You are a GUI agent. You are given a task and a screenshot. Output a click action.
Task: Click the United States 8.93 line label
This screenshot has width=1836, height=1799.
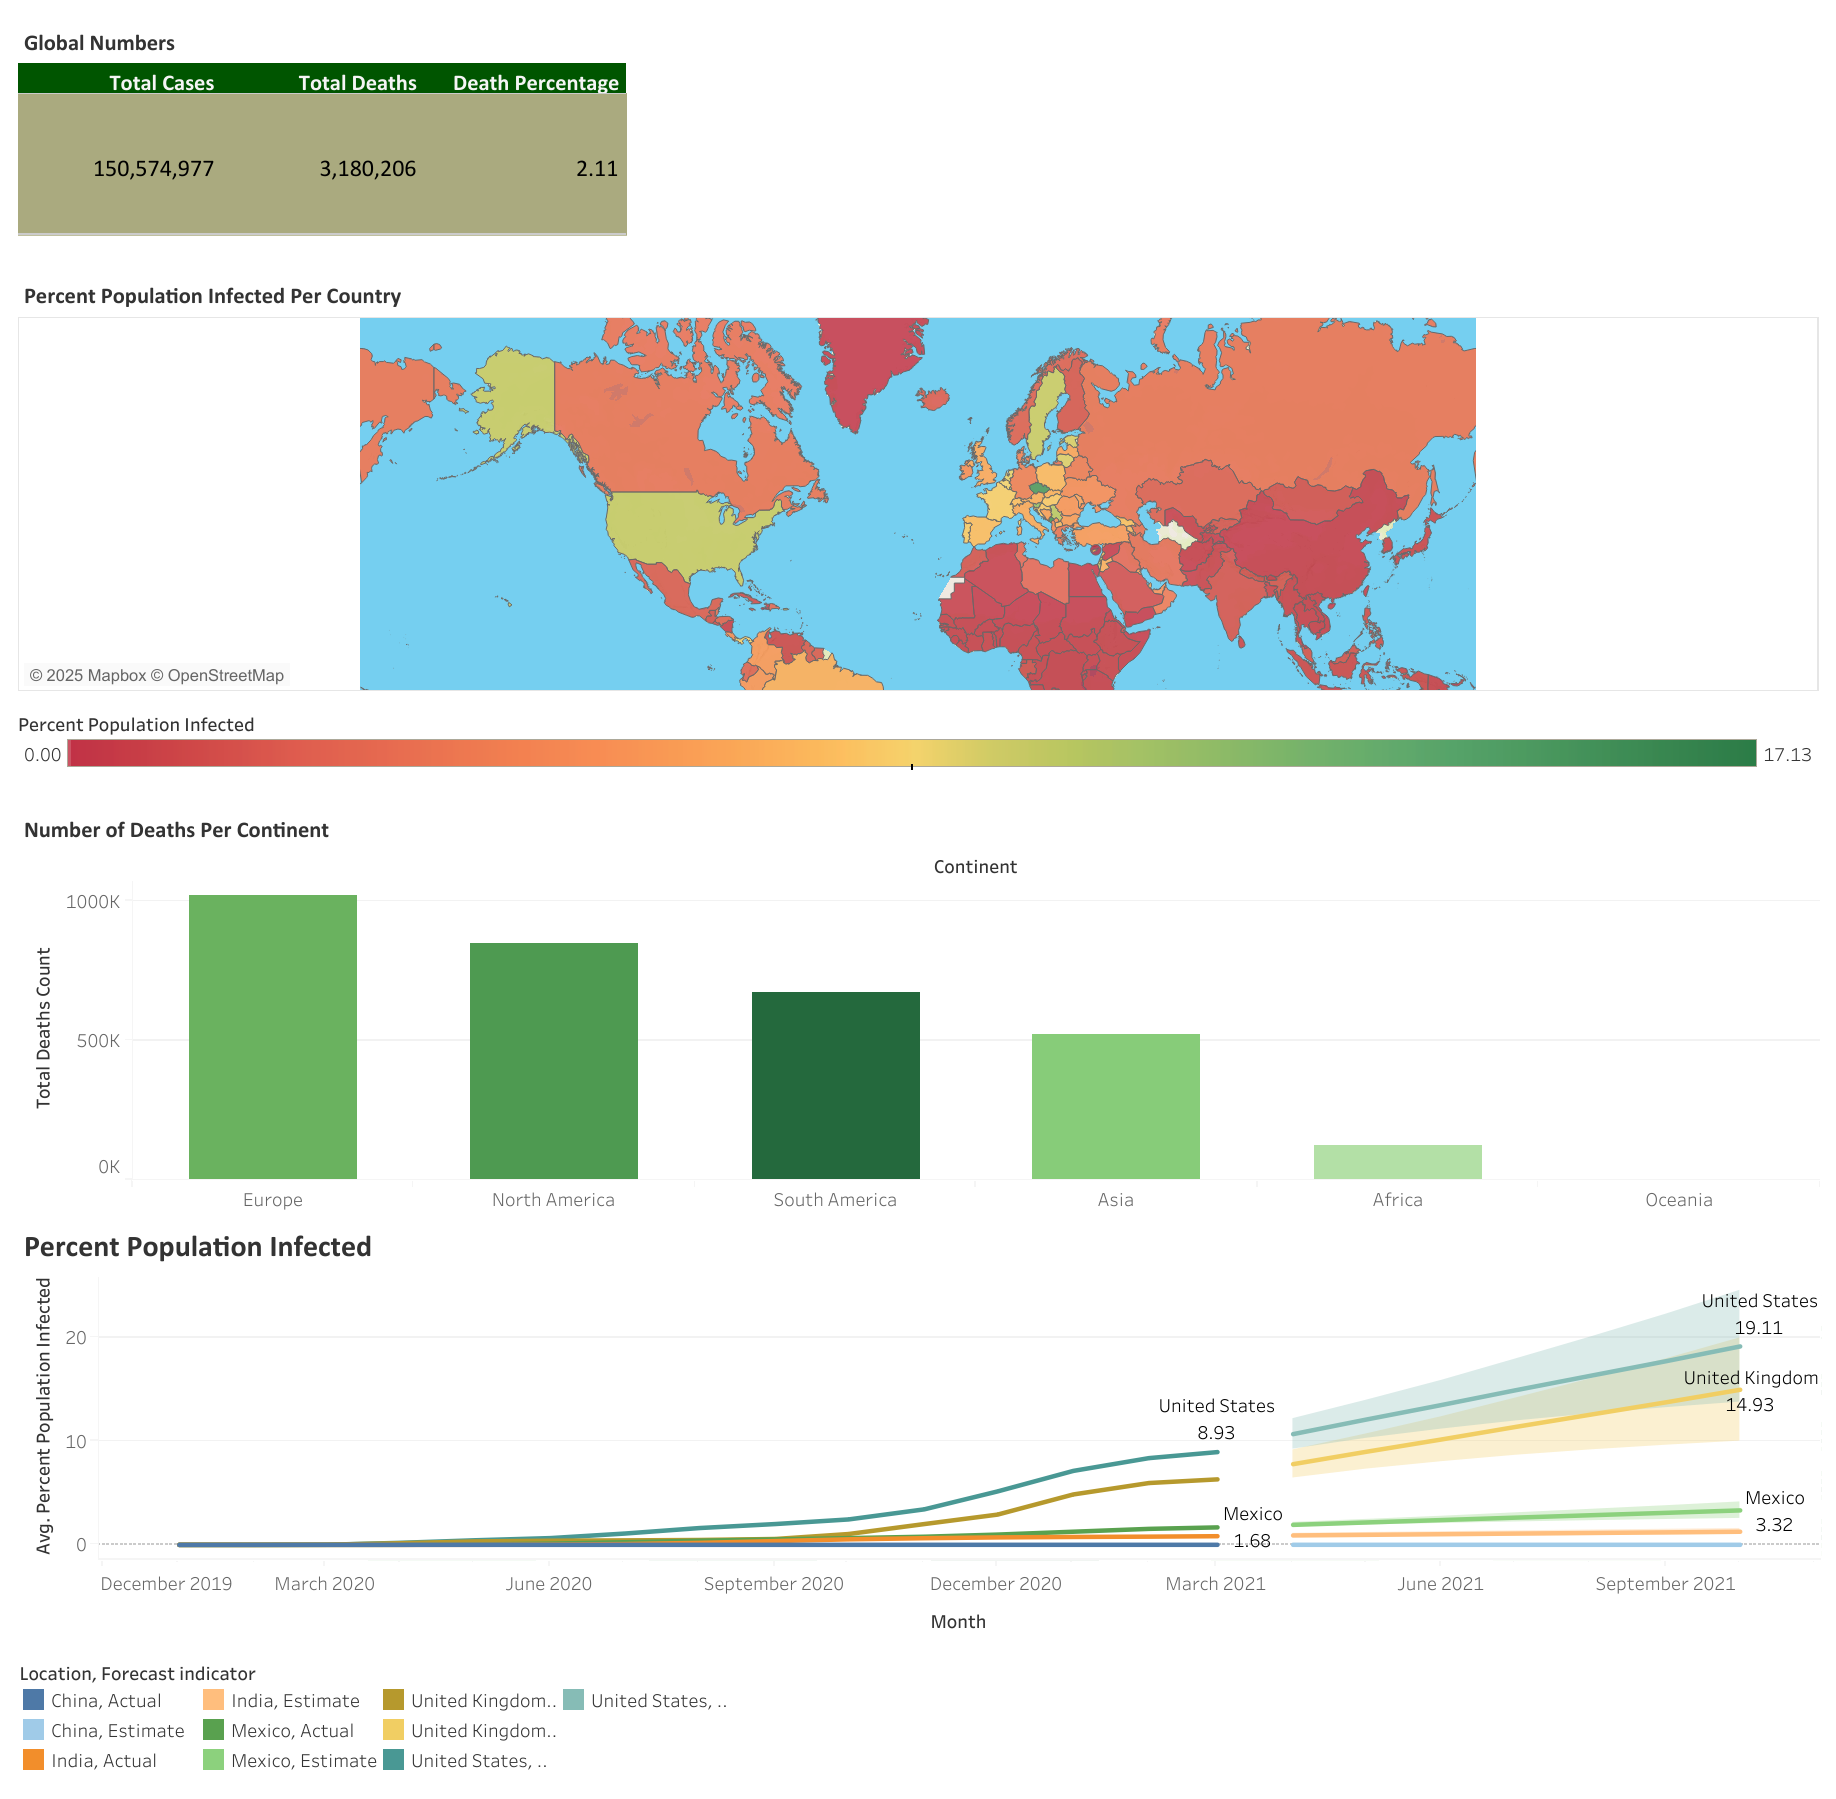click(1216, 1419)
